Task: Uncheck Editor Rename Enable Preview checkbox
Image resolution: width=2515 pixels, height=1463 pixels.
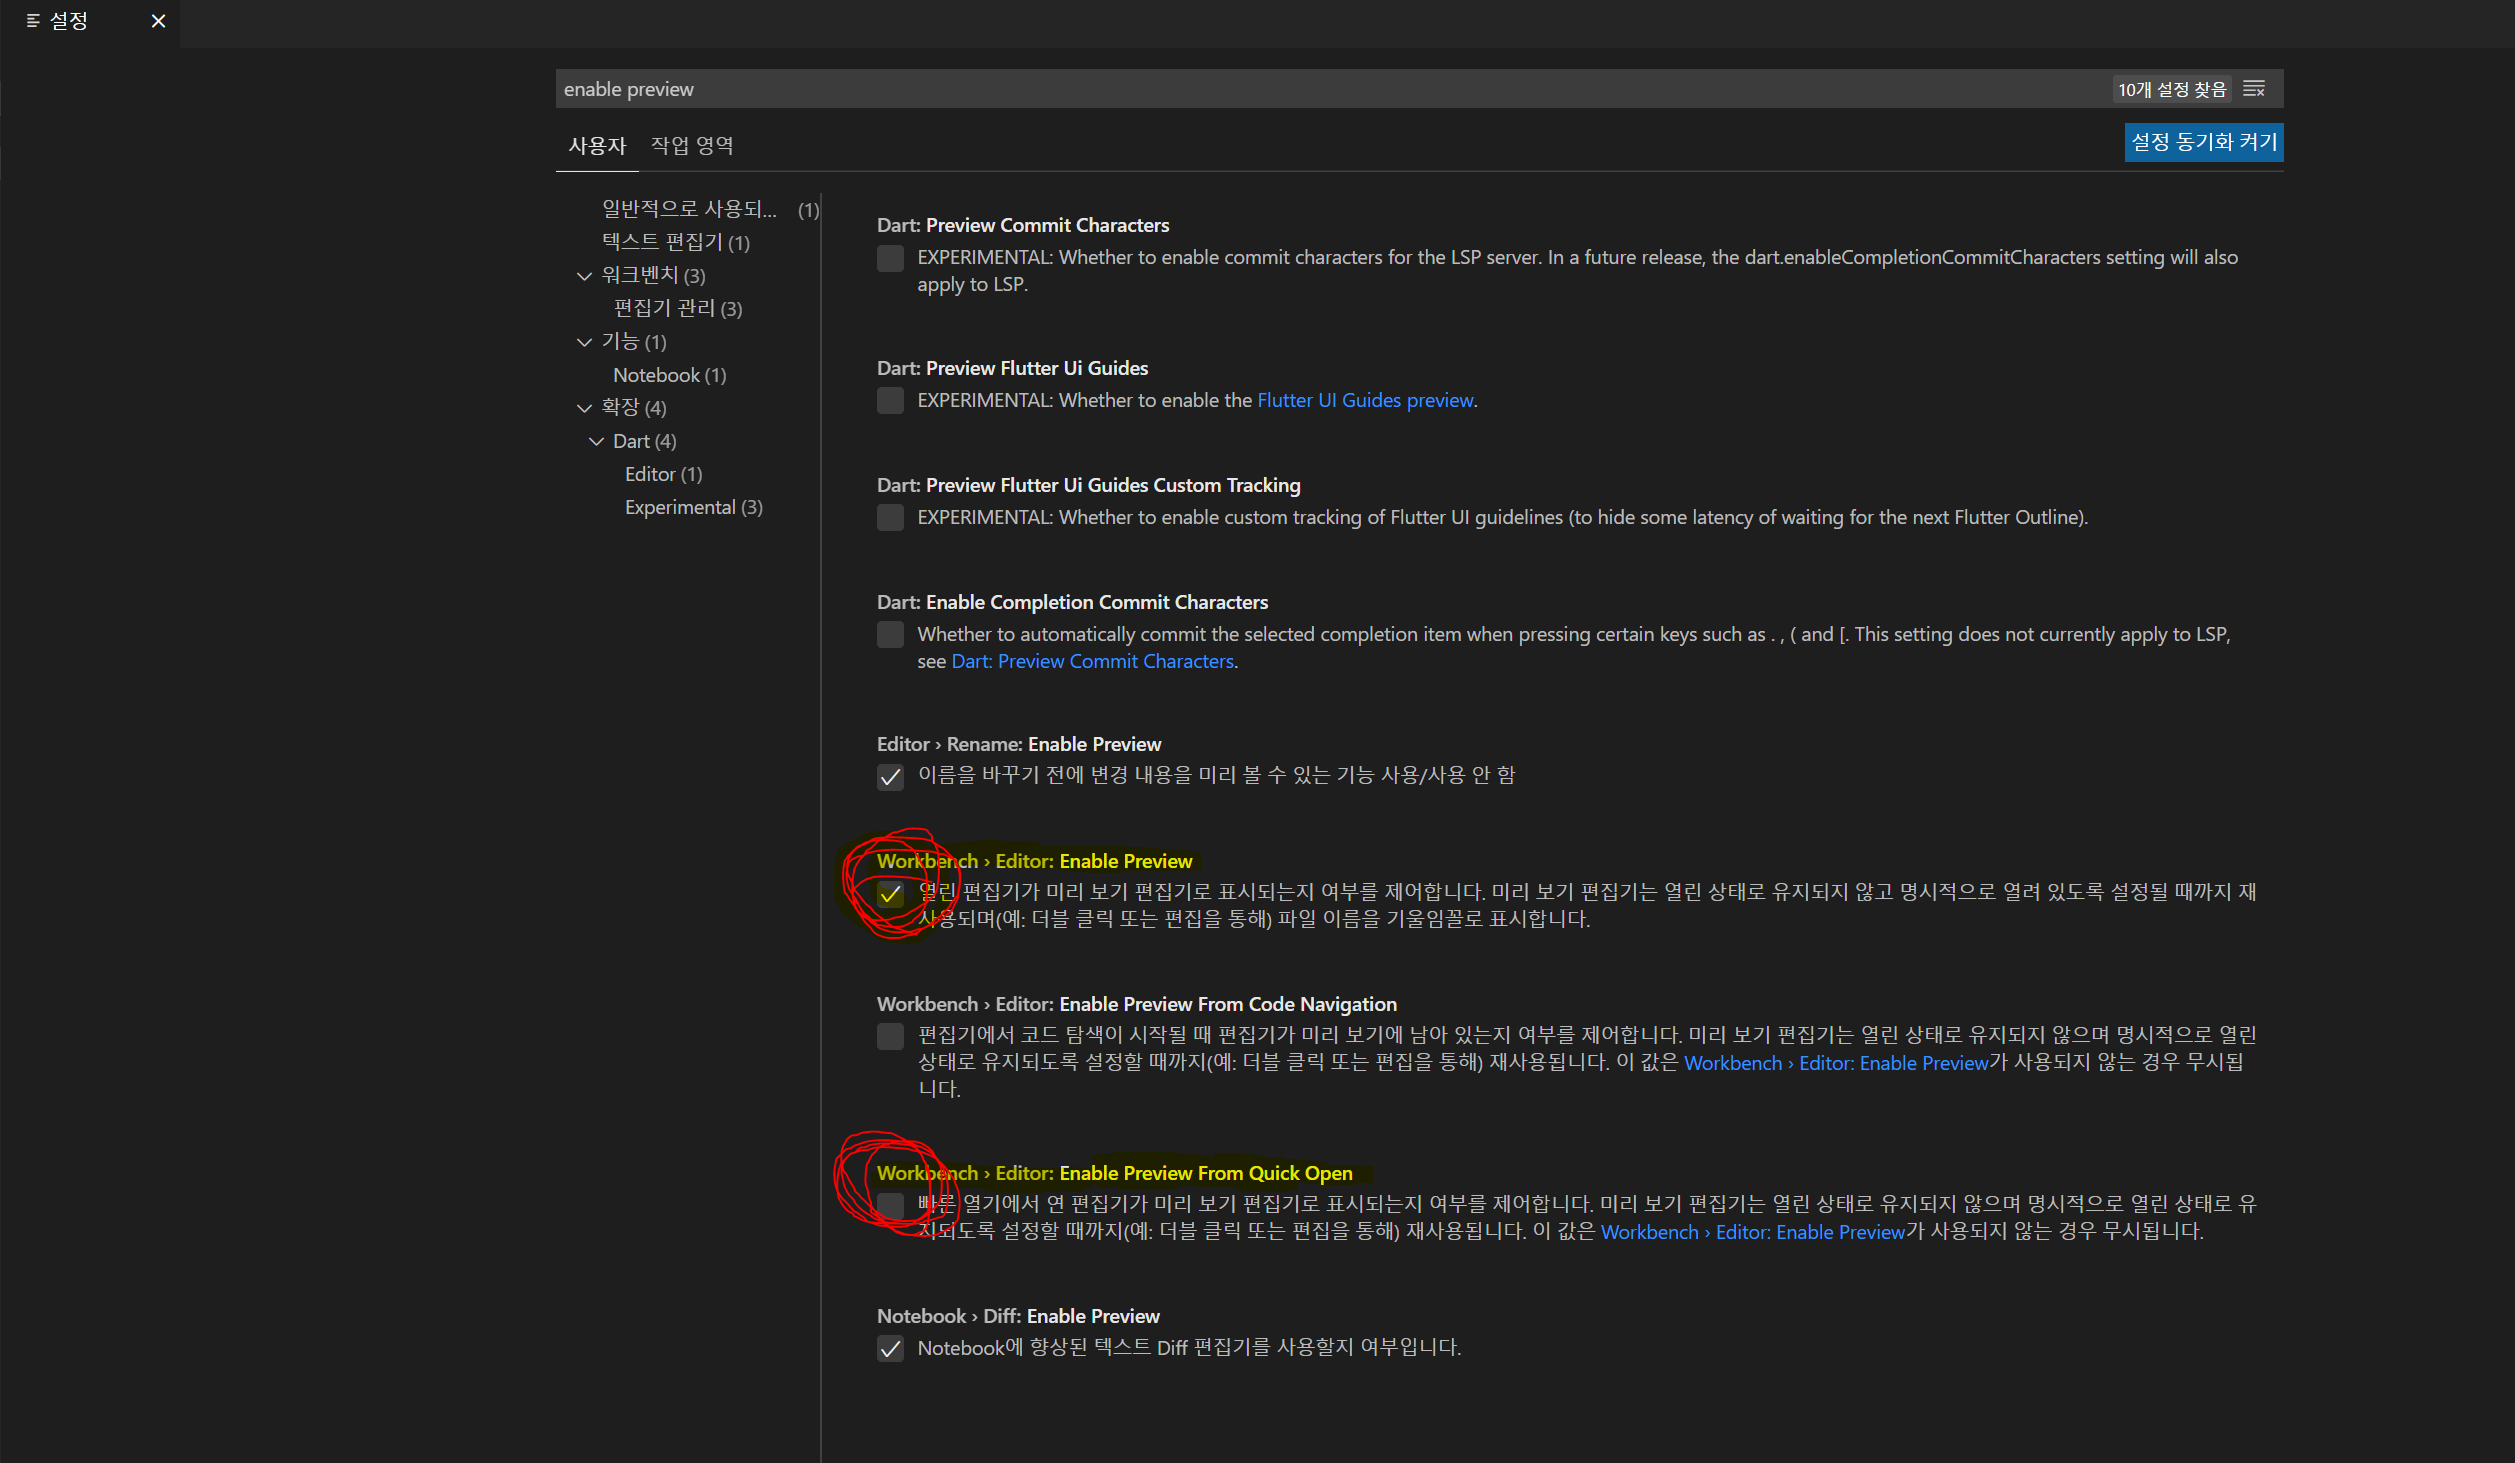Action: [890, 777]
